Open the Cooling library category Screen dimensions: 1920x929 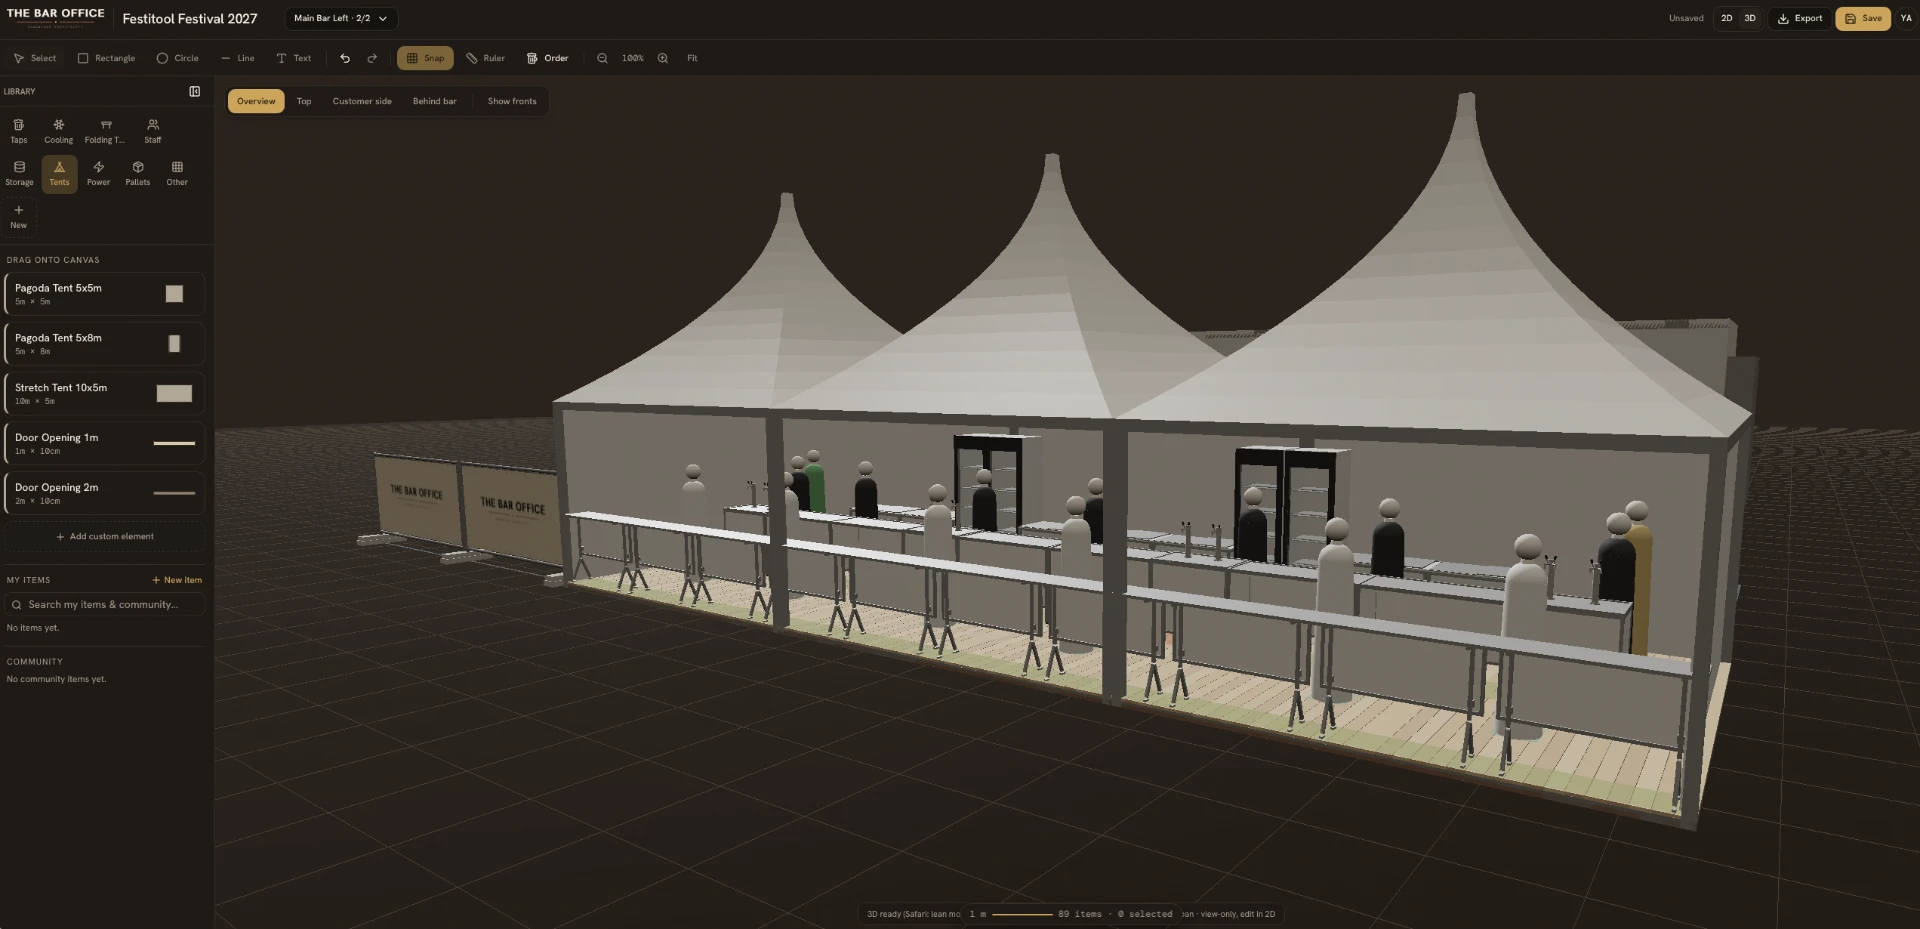[x=59, y=131]
